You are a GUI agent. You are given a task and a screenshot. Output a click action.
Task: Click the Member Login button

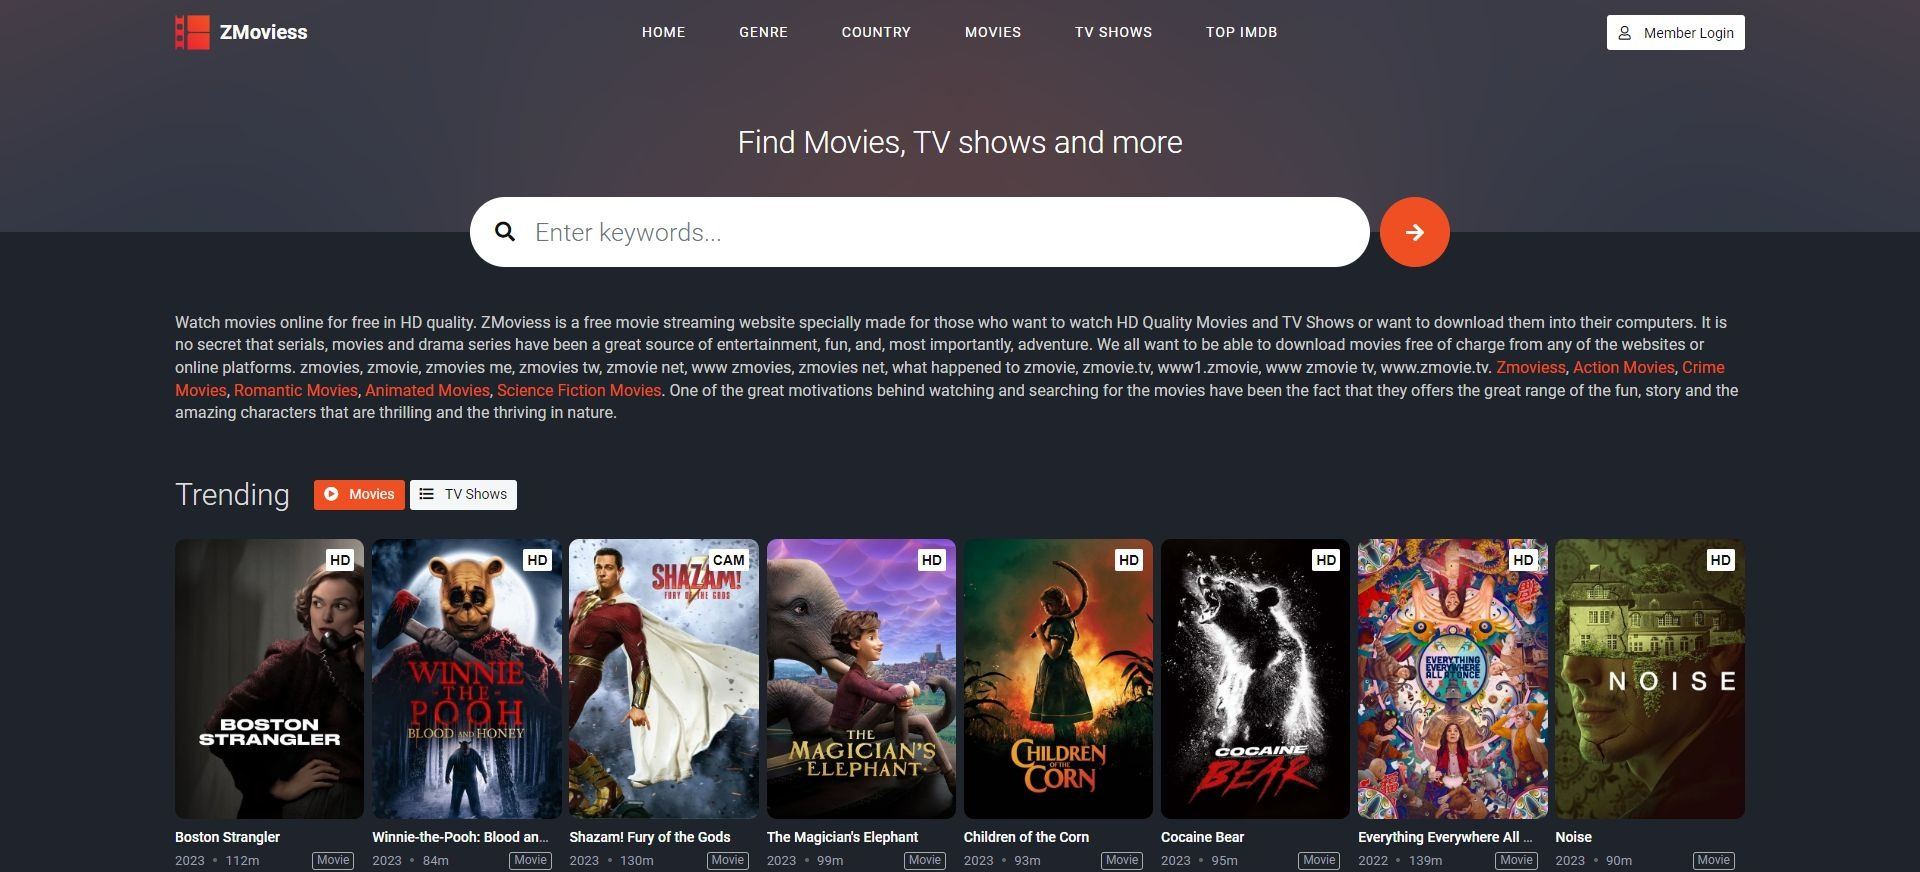(1675, 32)
